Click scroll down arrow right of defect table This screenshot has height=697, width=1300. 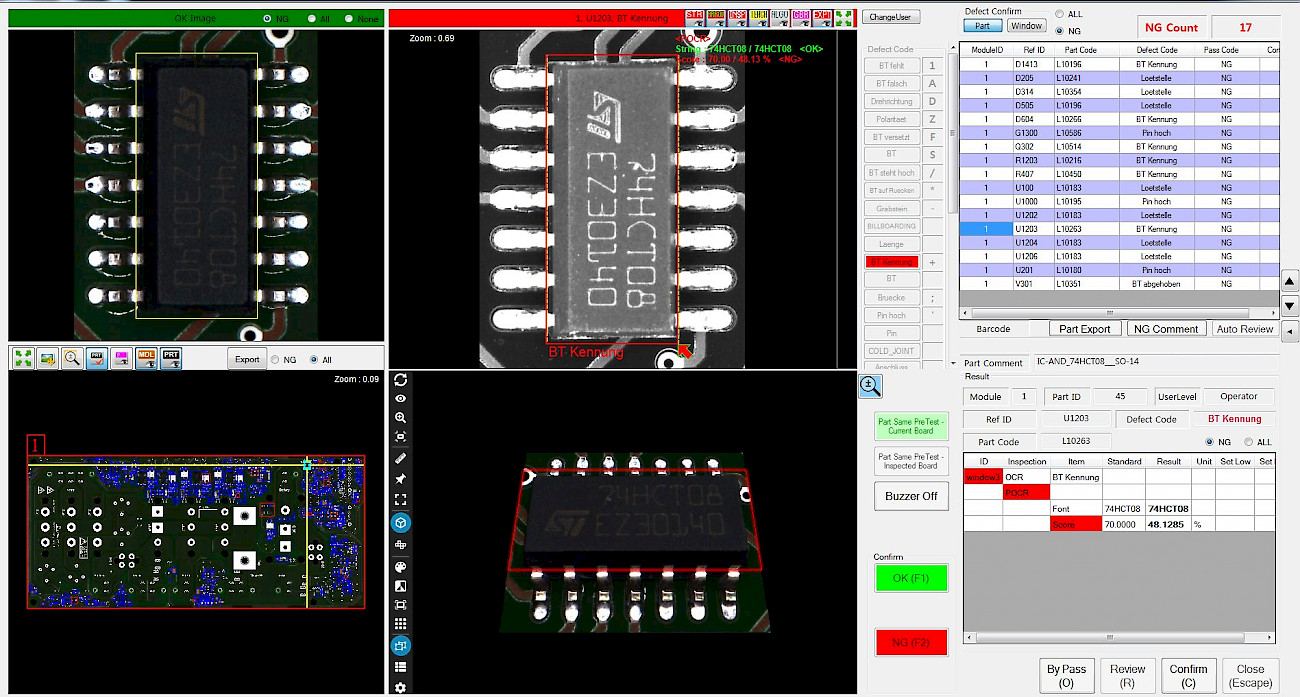[x=1290, y=305]
